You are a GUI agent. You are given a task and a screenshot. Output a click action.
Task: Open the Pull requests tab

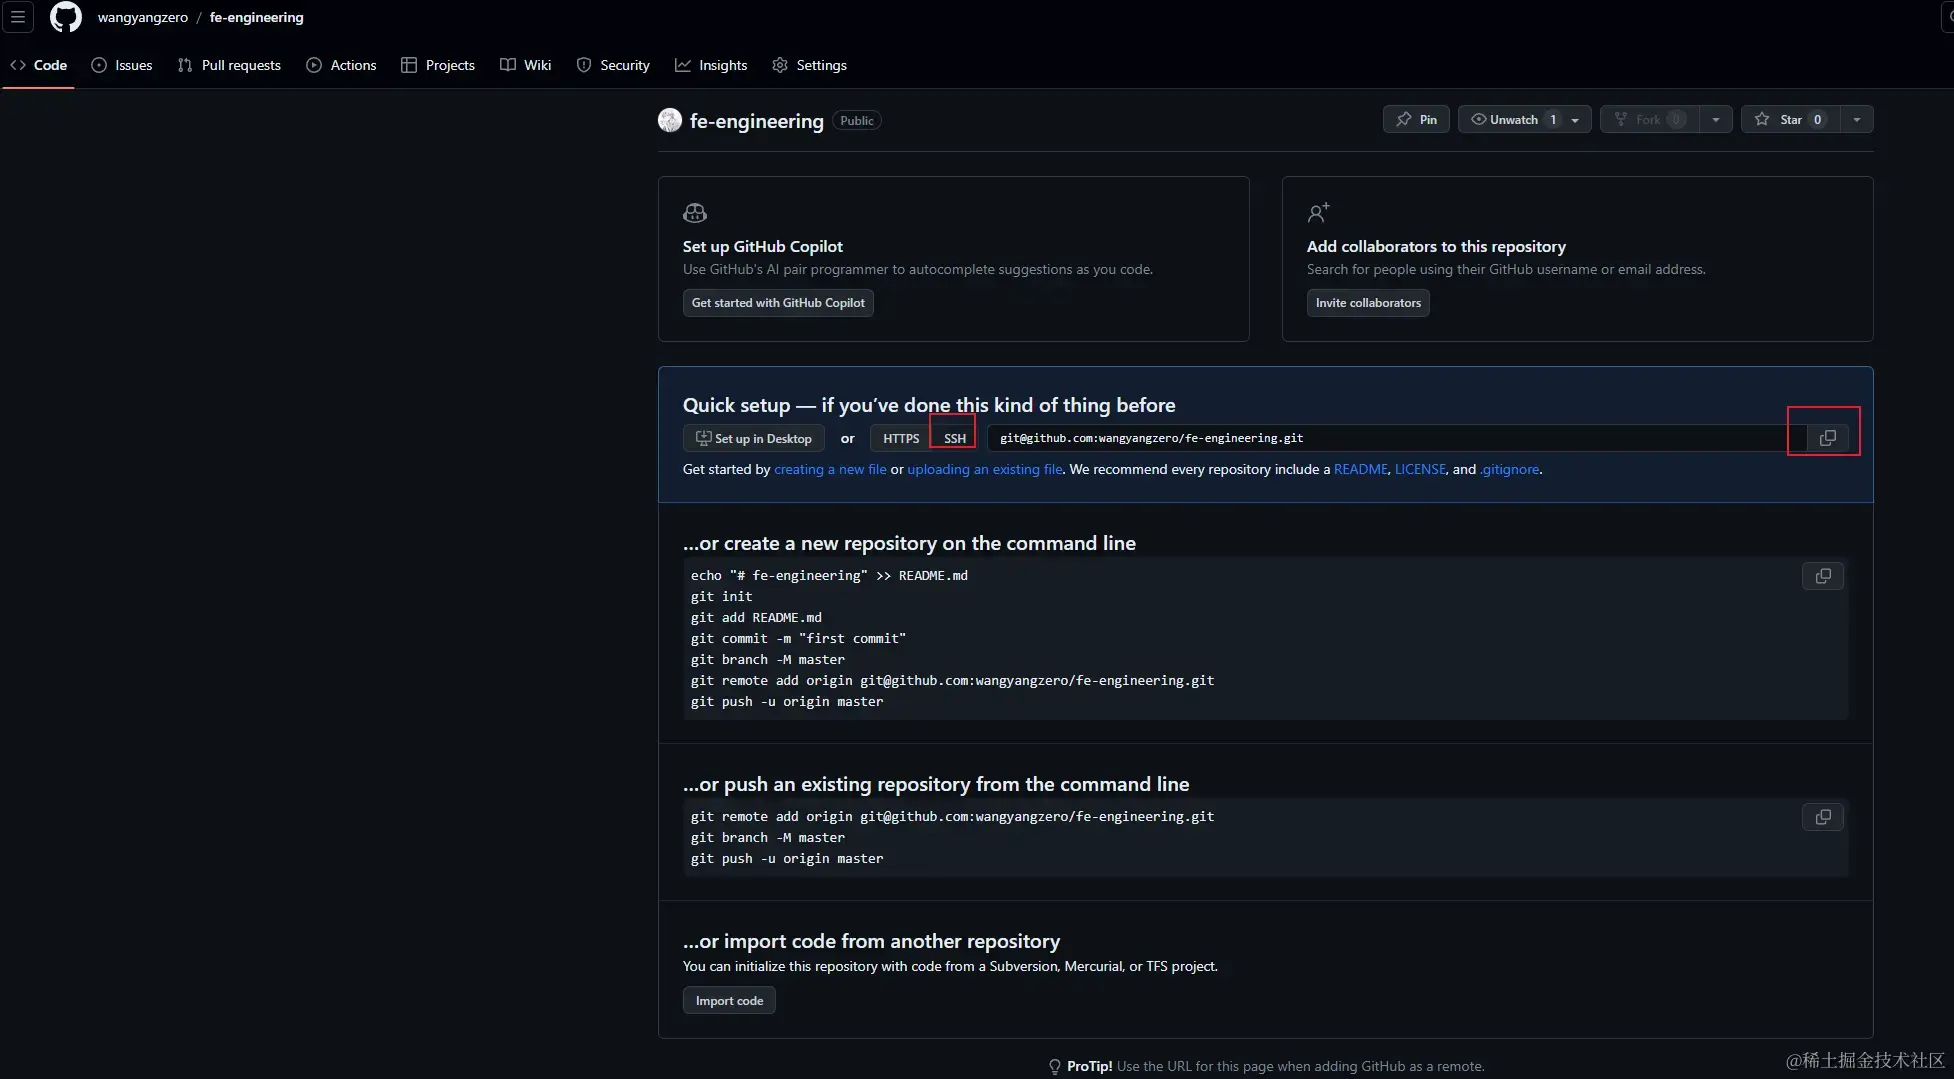click(229, 65)
